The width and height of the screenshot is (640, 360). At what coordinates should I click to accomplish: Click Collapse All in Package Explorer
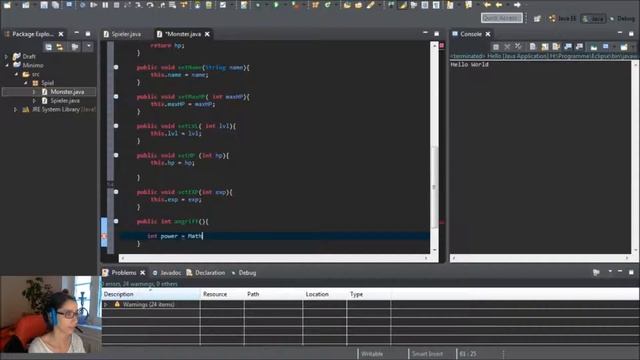[x=49, y=47]
